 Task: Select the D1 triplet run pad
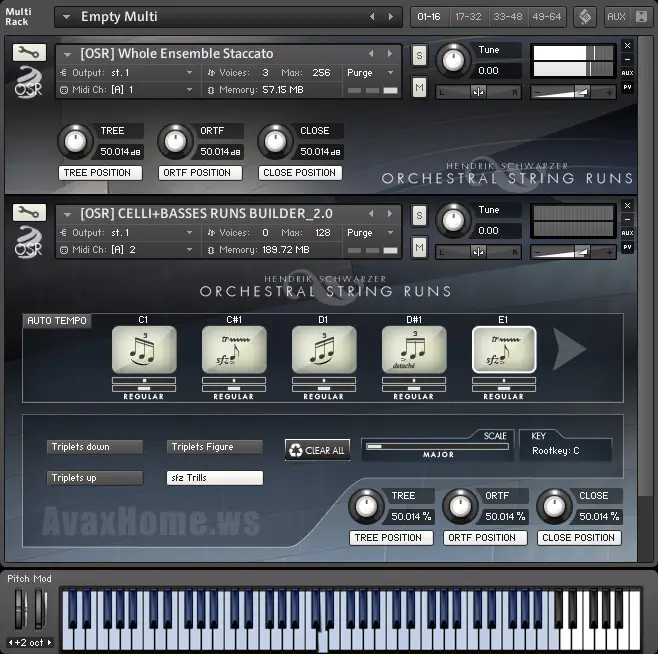point(324,350)
